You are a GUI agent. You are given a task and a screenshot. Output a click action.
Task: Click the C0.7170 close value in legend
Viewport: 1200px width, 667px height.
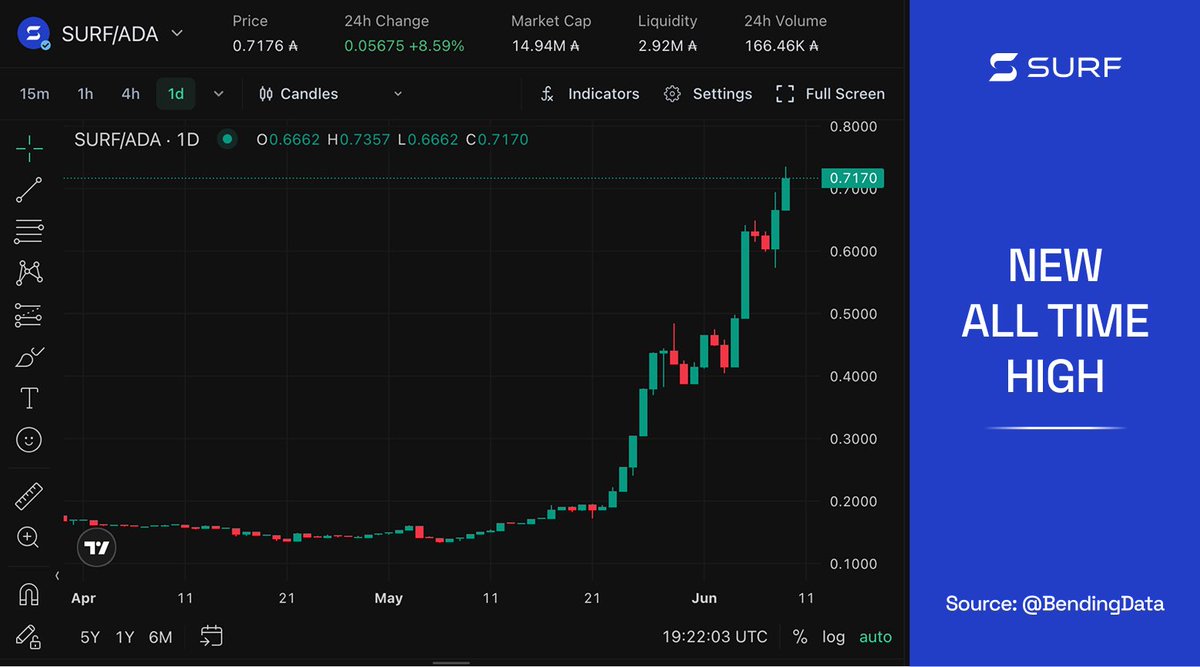pos(497,140)
